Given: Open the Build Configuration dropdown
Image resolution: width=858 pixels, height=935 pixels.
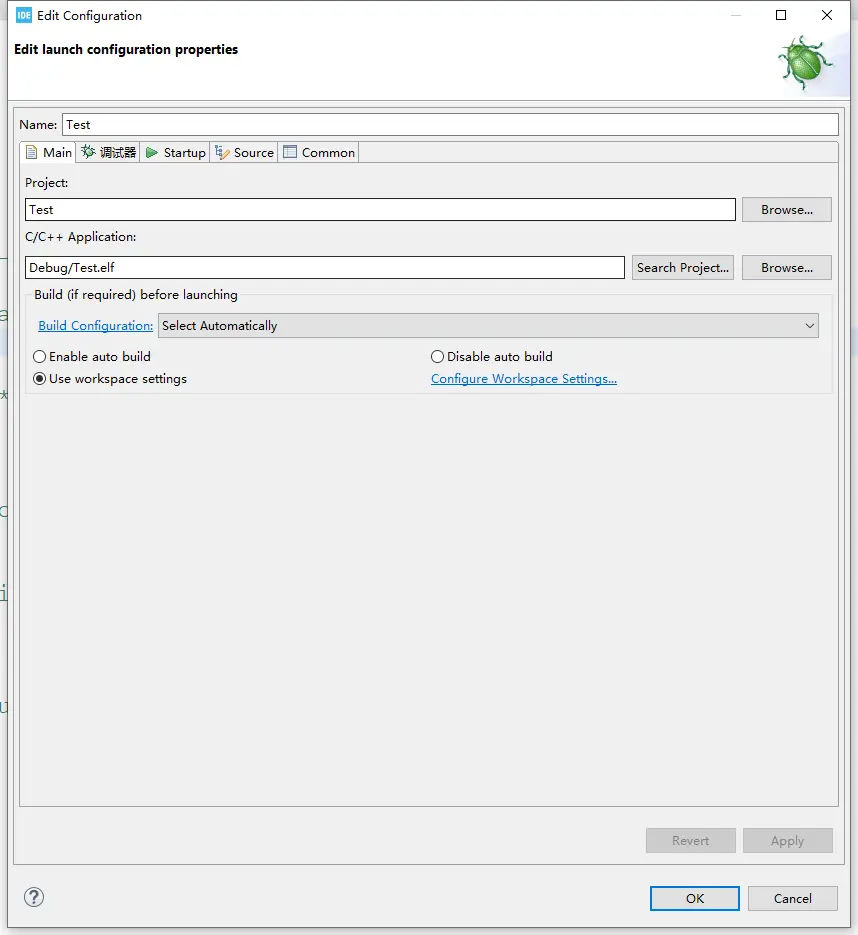Looking at the screenshot, I should (488, 326).
